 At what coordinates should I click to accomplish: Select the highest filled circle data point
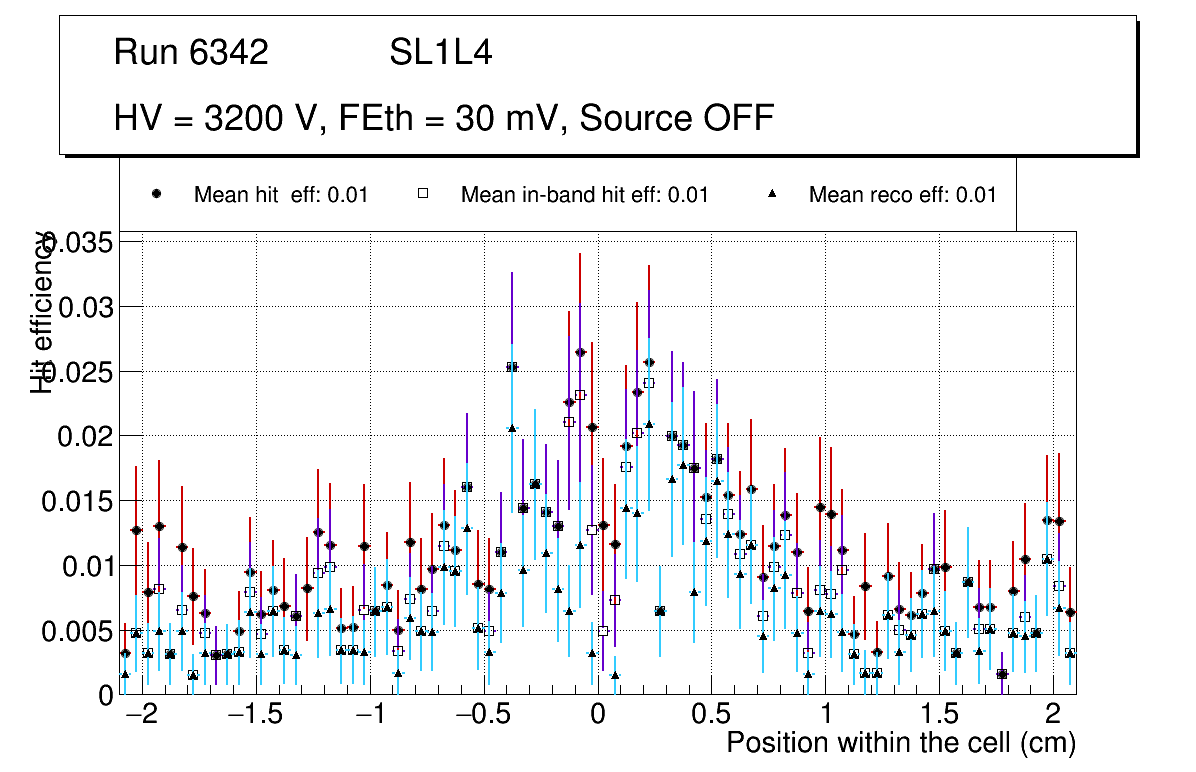click(x=580, y=352)
